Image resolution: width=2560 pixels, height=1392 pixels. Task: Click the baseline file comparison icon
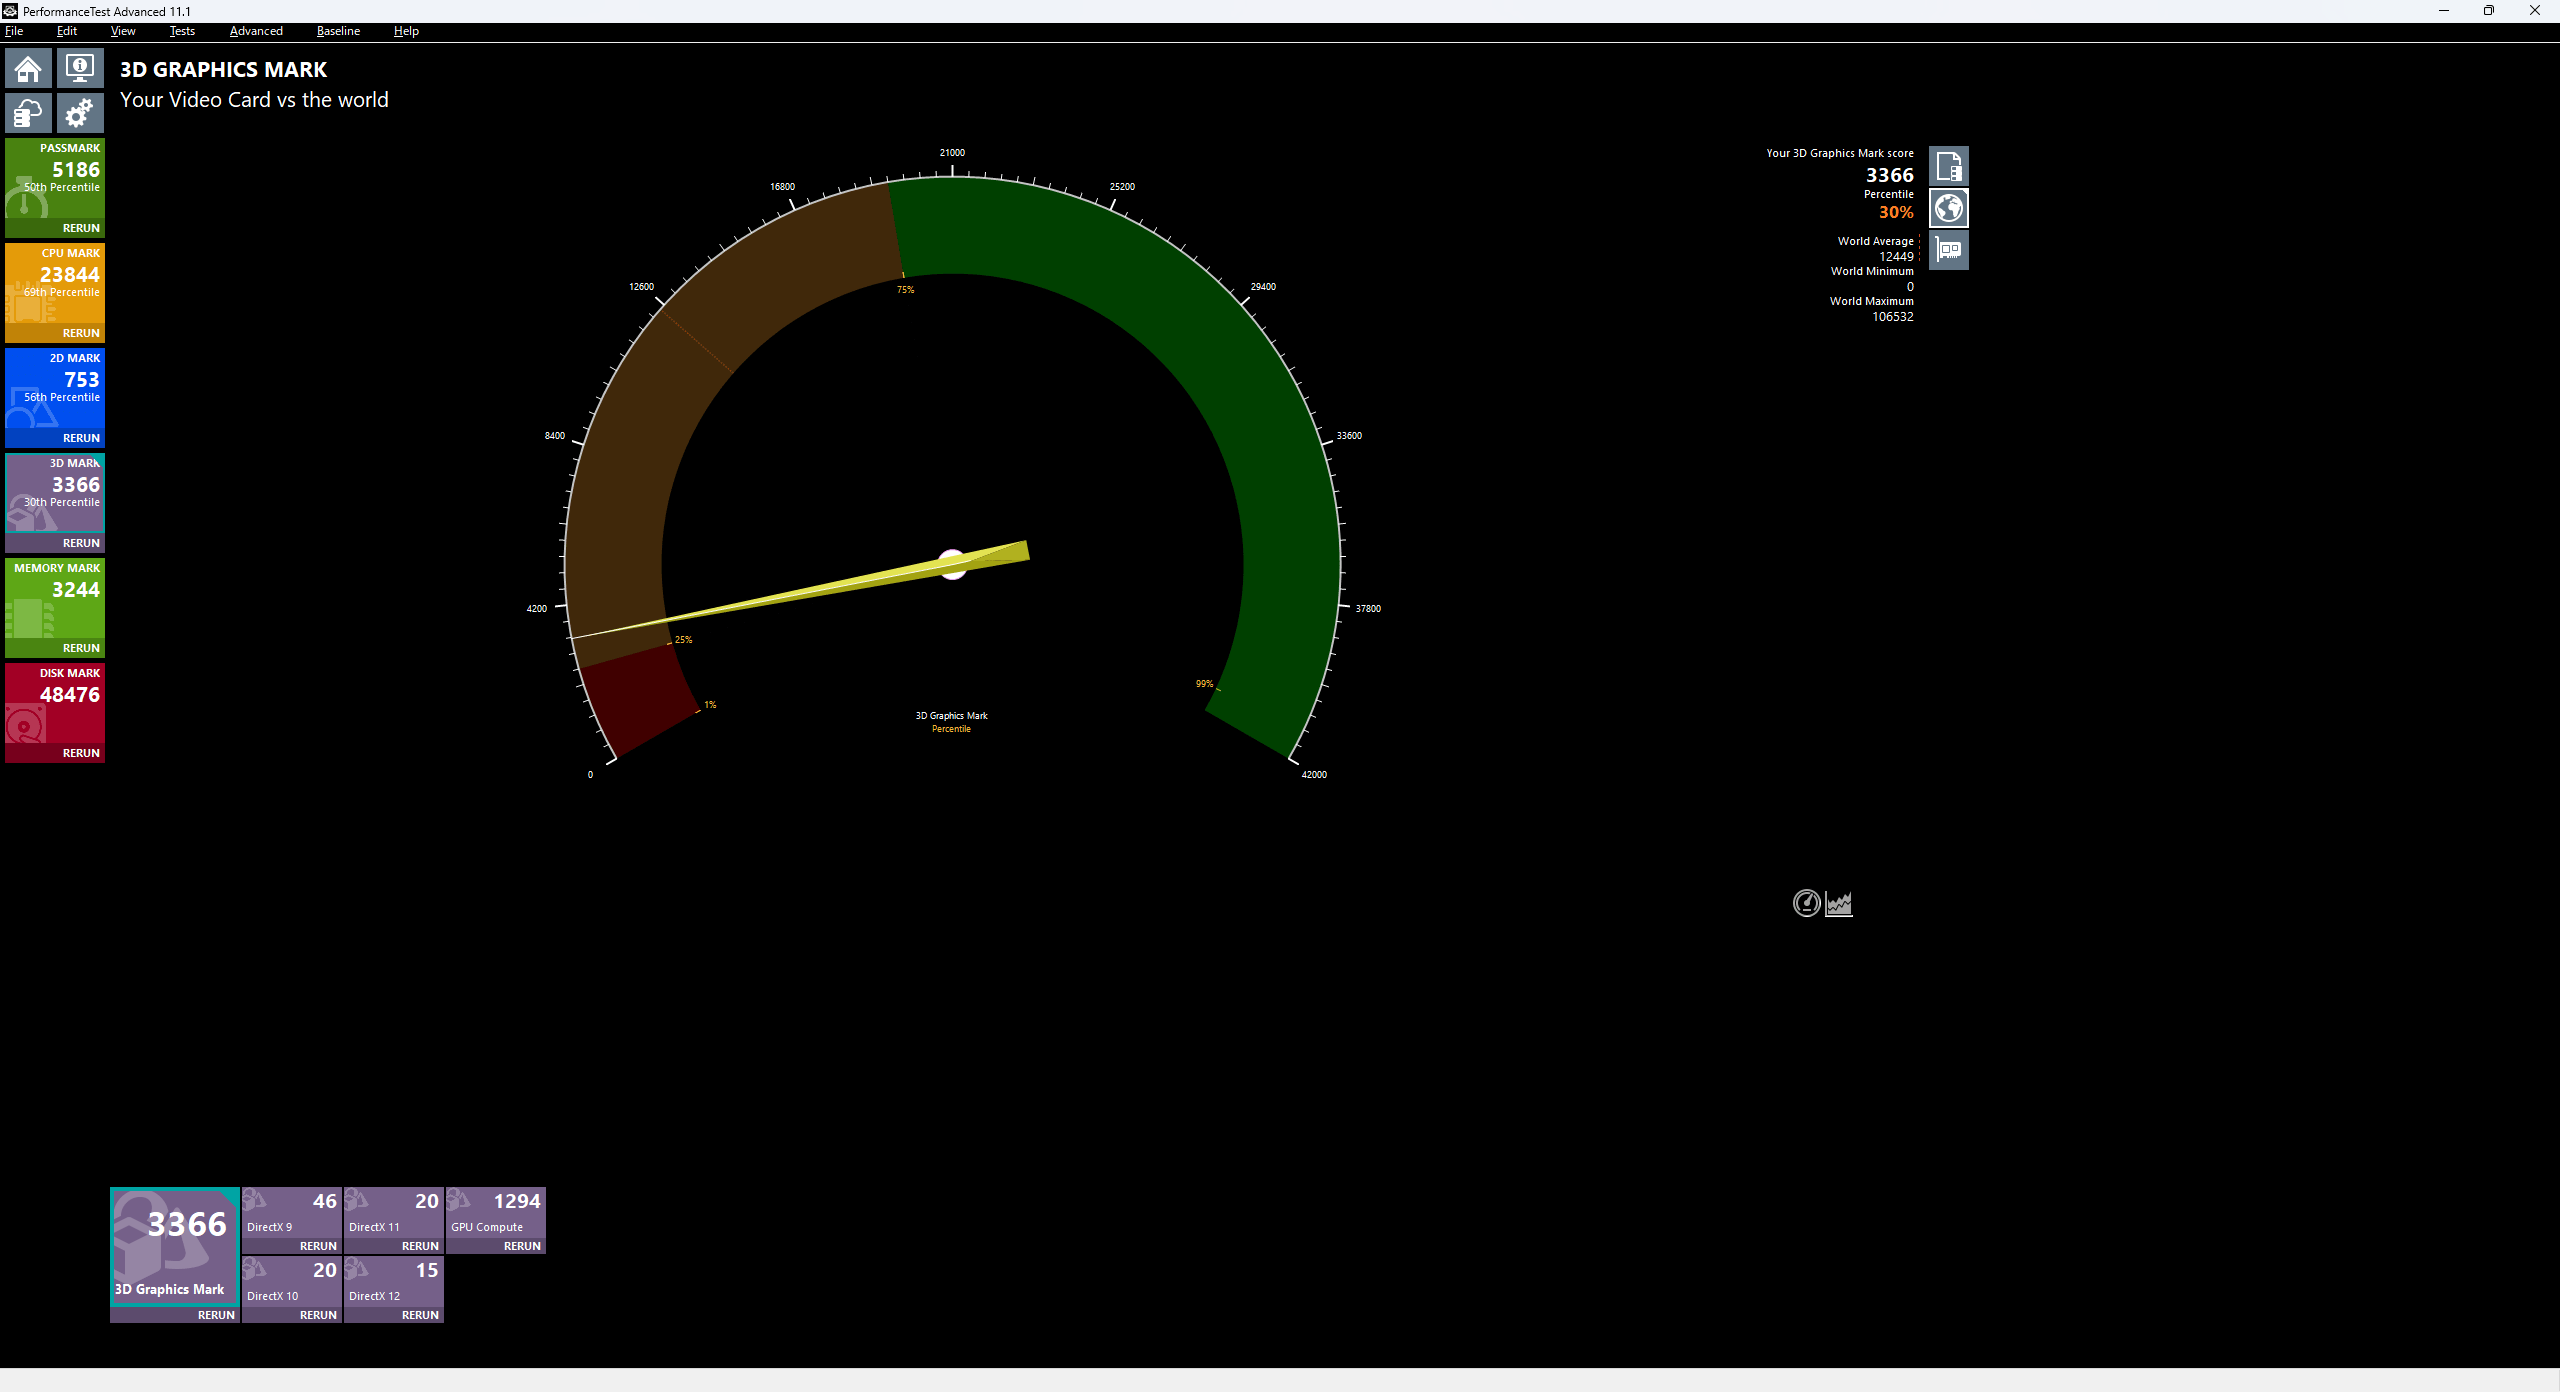(x=1948, y=166)
